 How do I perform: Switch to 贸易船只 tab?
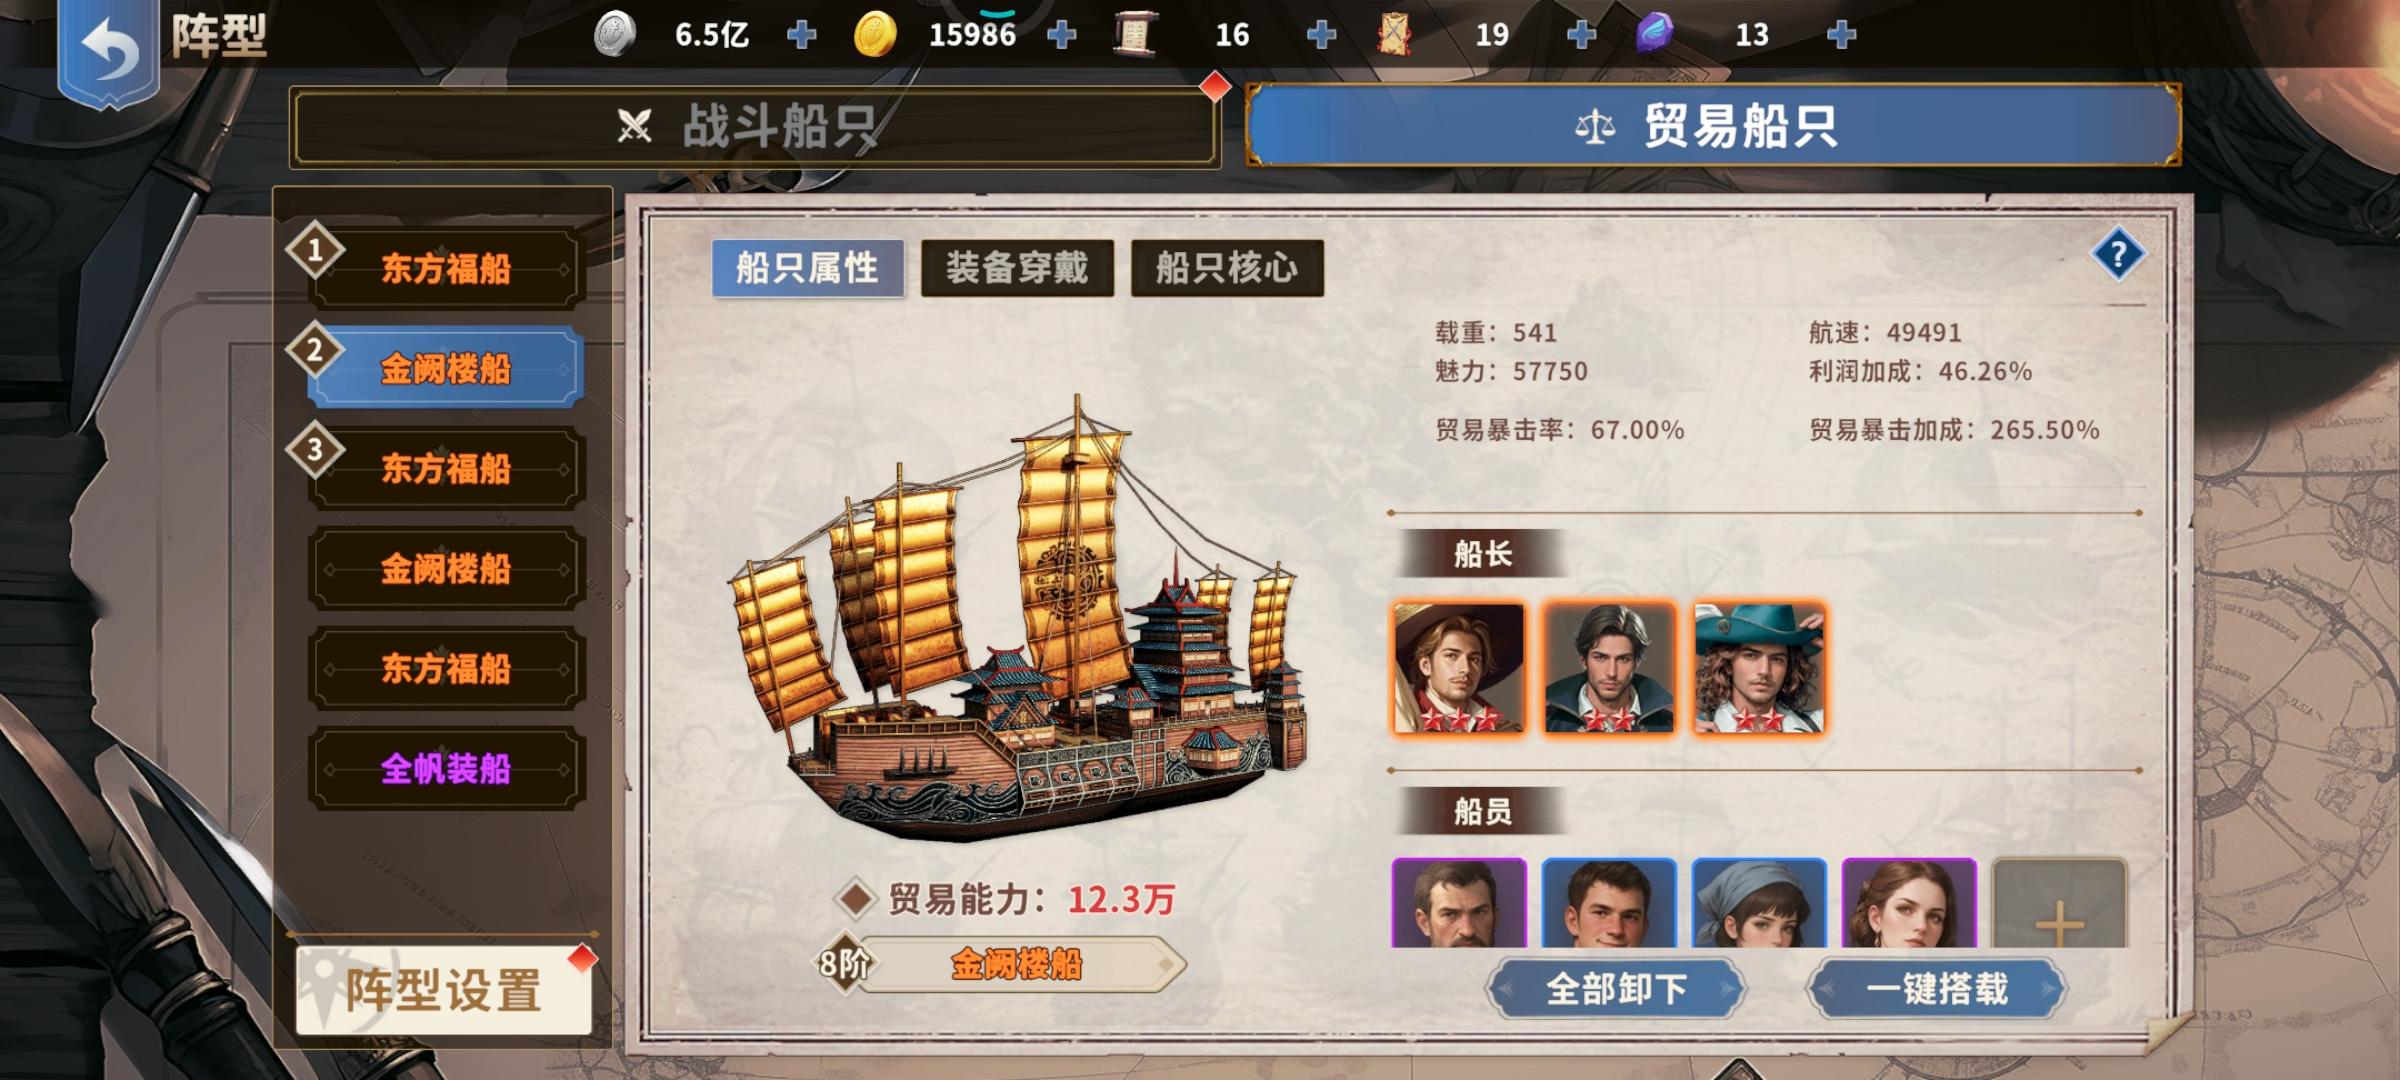click(1713, 126)
